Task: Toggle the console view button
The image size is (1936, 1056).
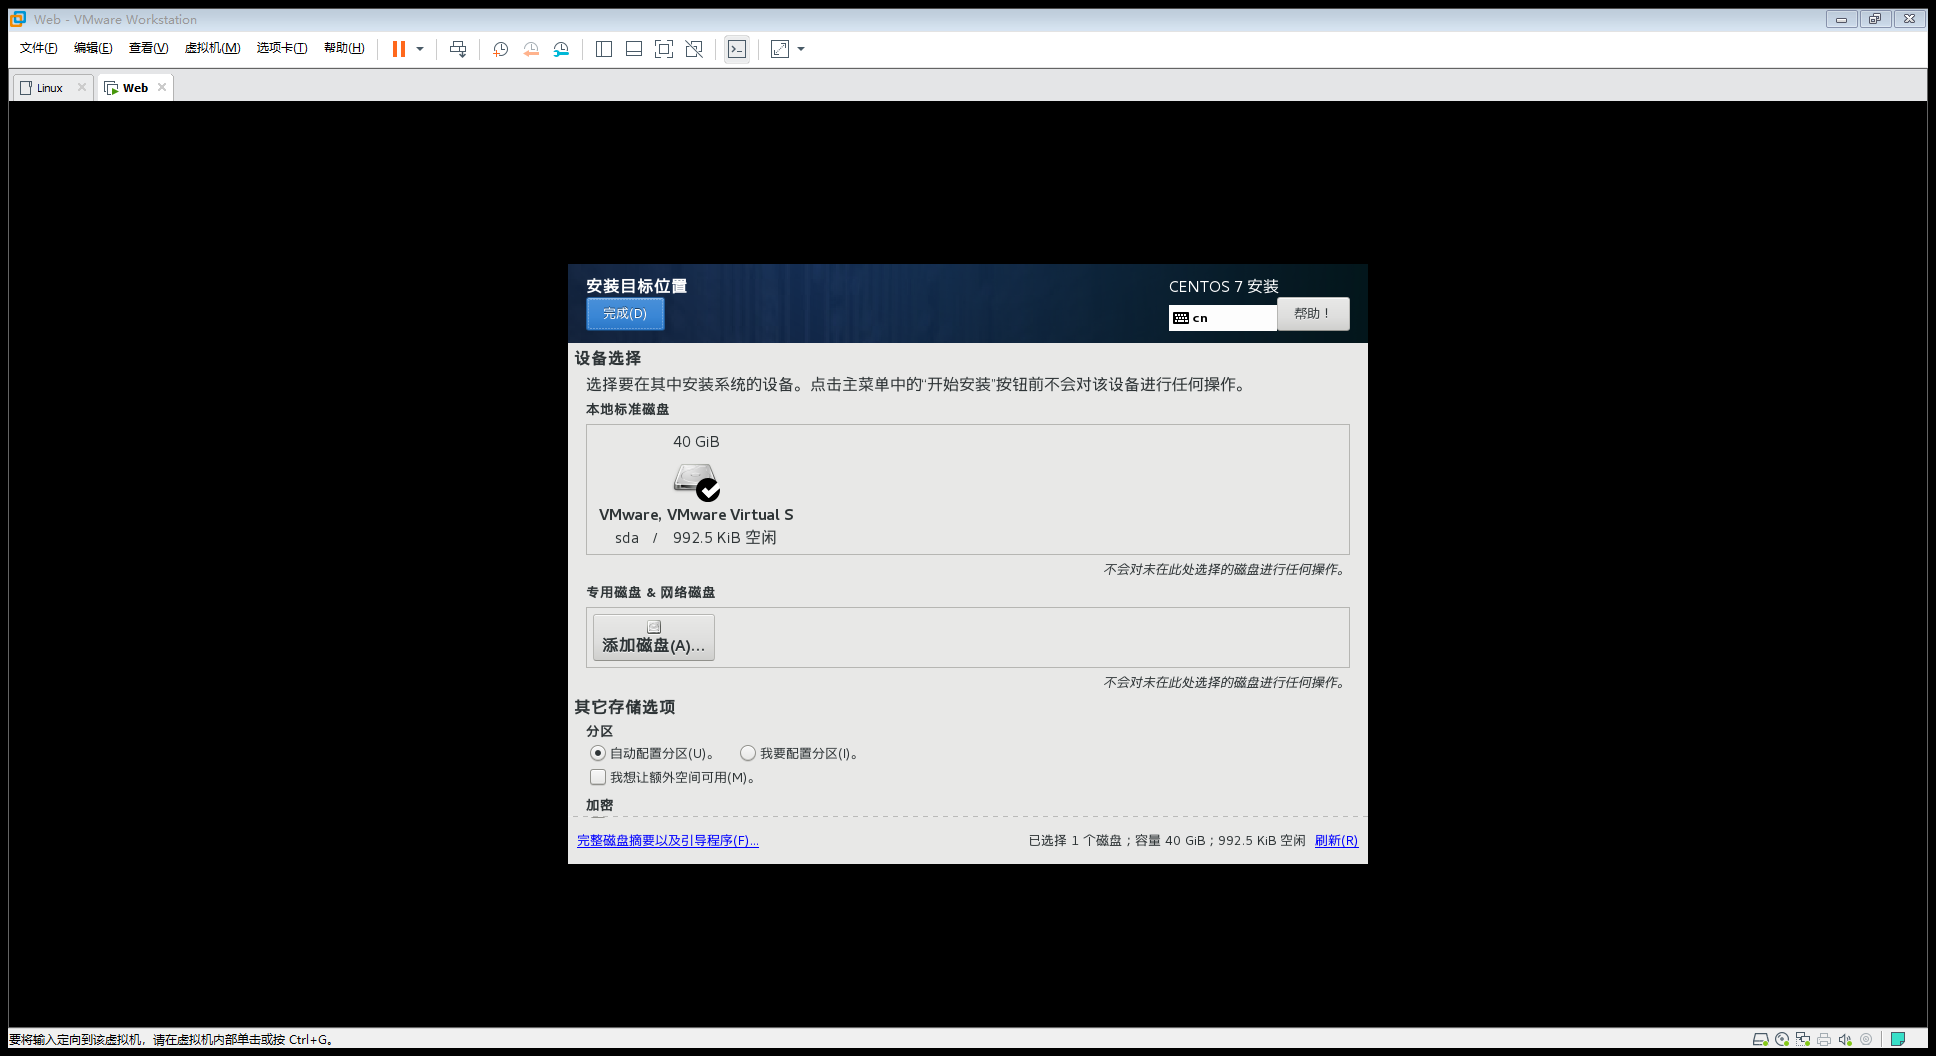Action: 737,49
